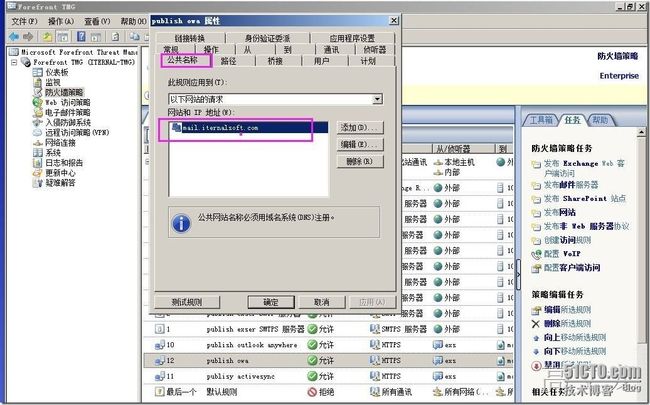This screenshot has height=405, width=650.
Task: Click 添加(D)... button
Action: click(x=360, y=128)
